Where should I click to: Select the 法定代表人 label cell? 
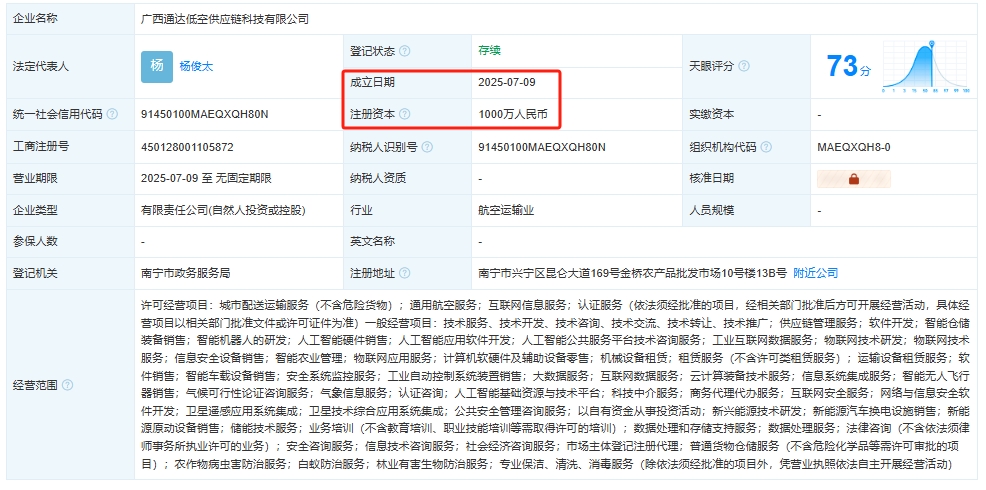70,67
